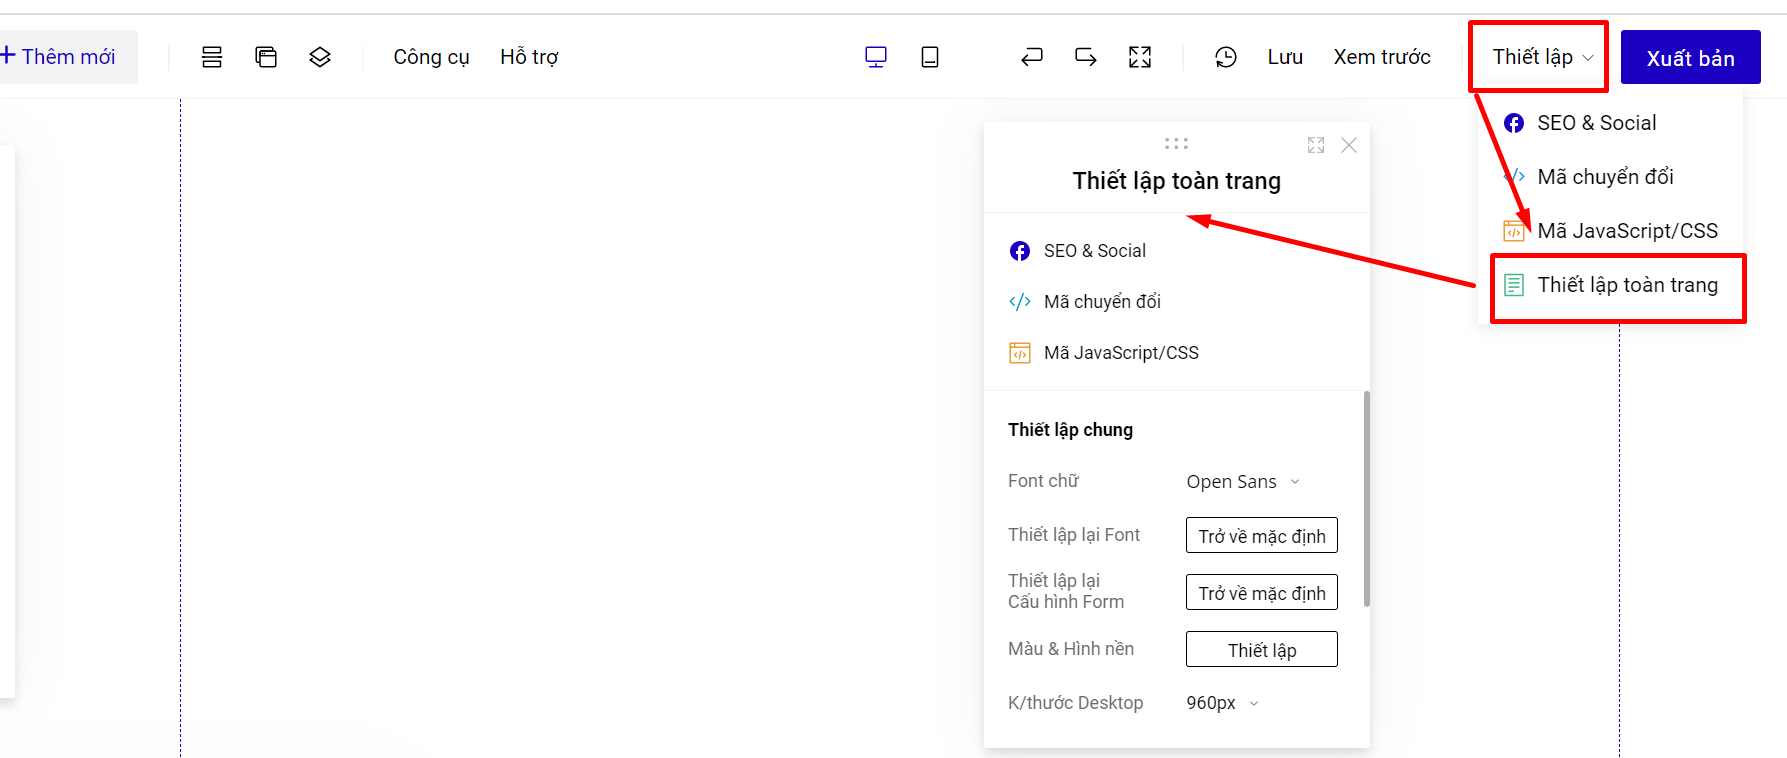The height and width of the screenshot is (758, 1787).
Task: Open the version history clock icon
Action: click(1226, 57)
